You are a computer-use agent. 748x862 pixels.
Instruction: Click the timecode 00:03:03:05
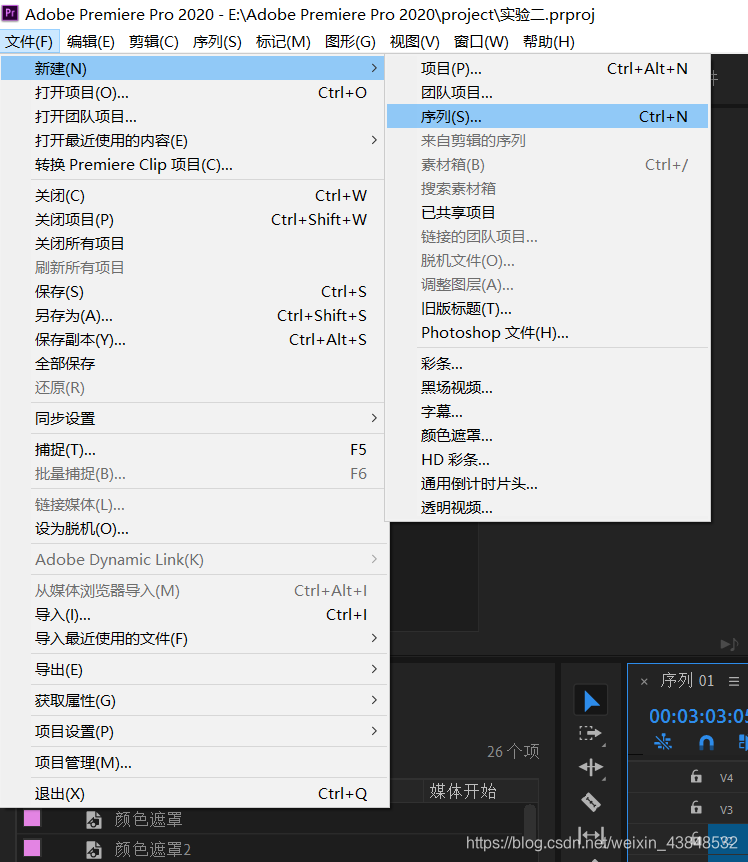pyautogui.click(x=698, y=716)
